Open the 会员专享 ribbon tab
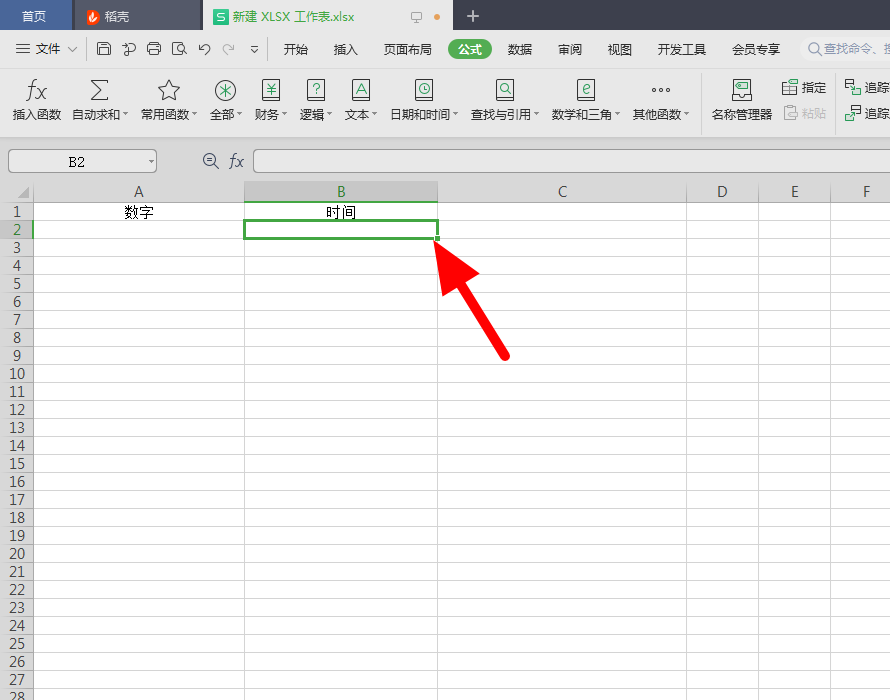Viewport: 890px width, 700px height. [756, 49]
